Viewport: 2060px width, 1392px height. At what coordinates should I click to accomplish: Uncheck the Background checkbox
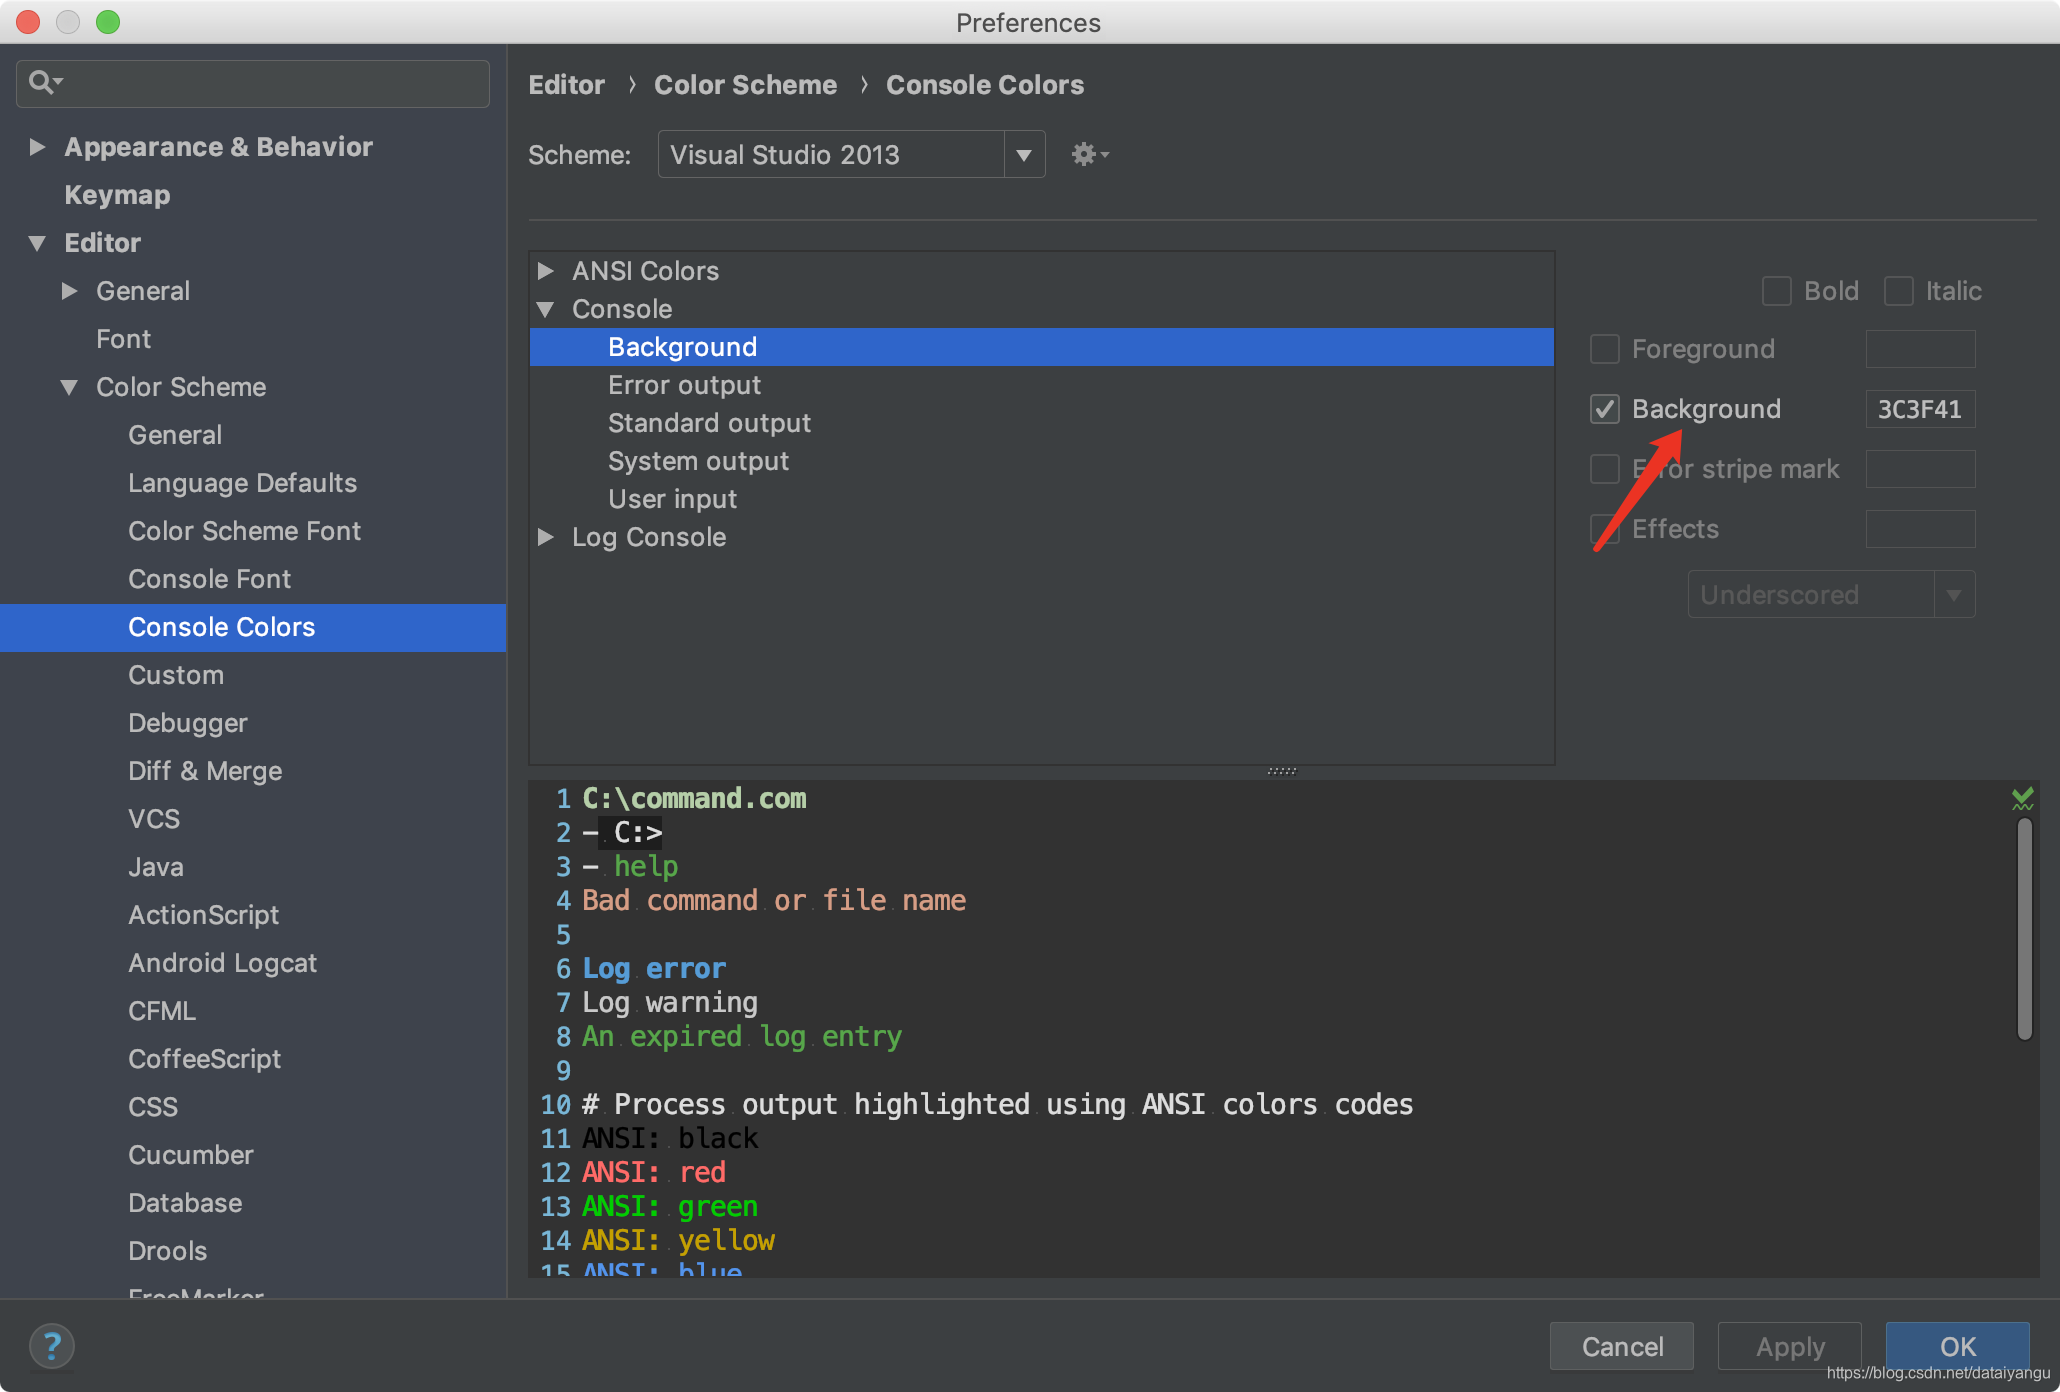click(x=1605, y=409)
